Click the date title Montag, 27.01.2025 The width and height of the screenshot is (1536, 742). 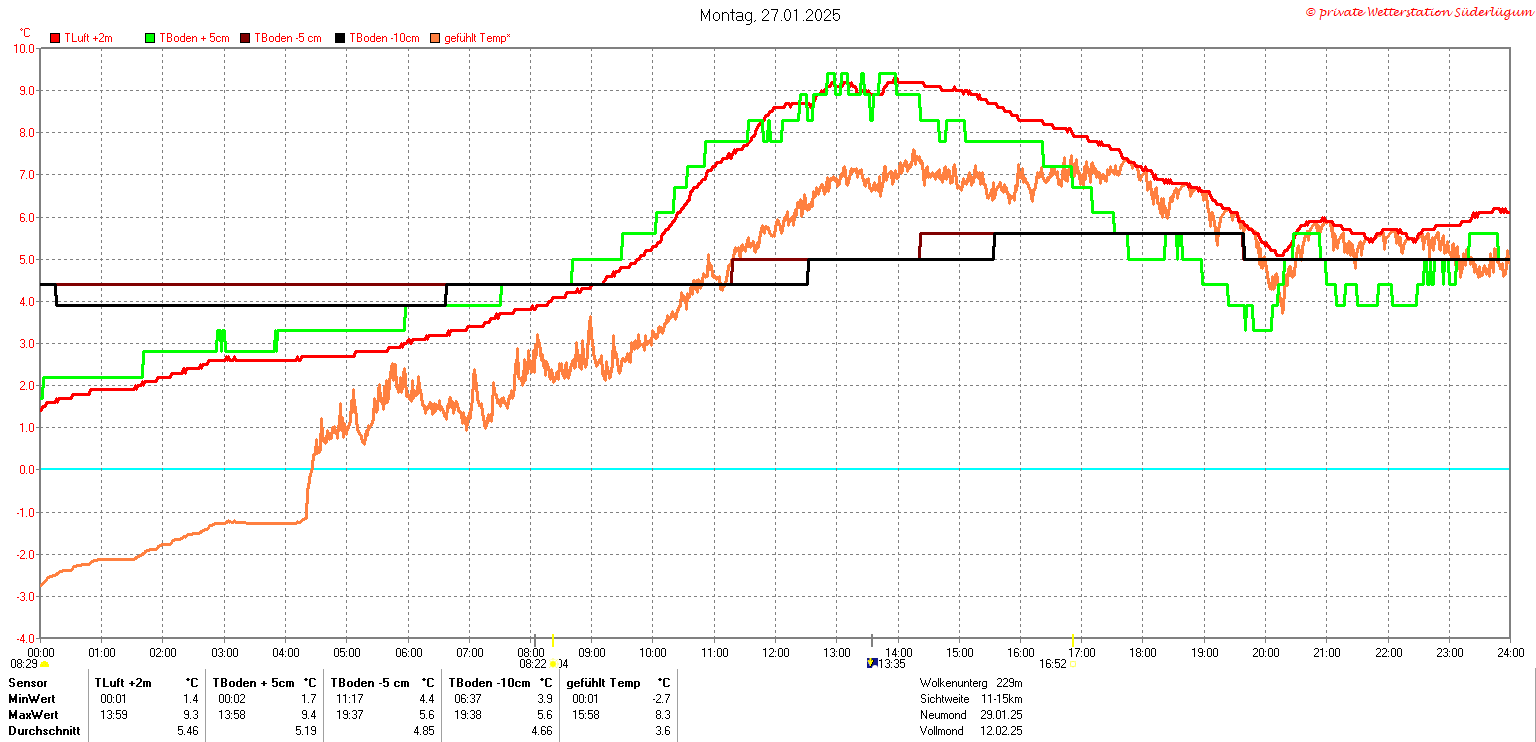point(770,15)
